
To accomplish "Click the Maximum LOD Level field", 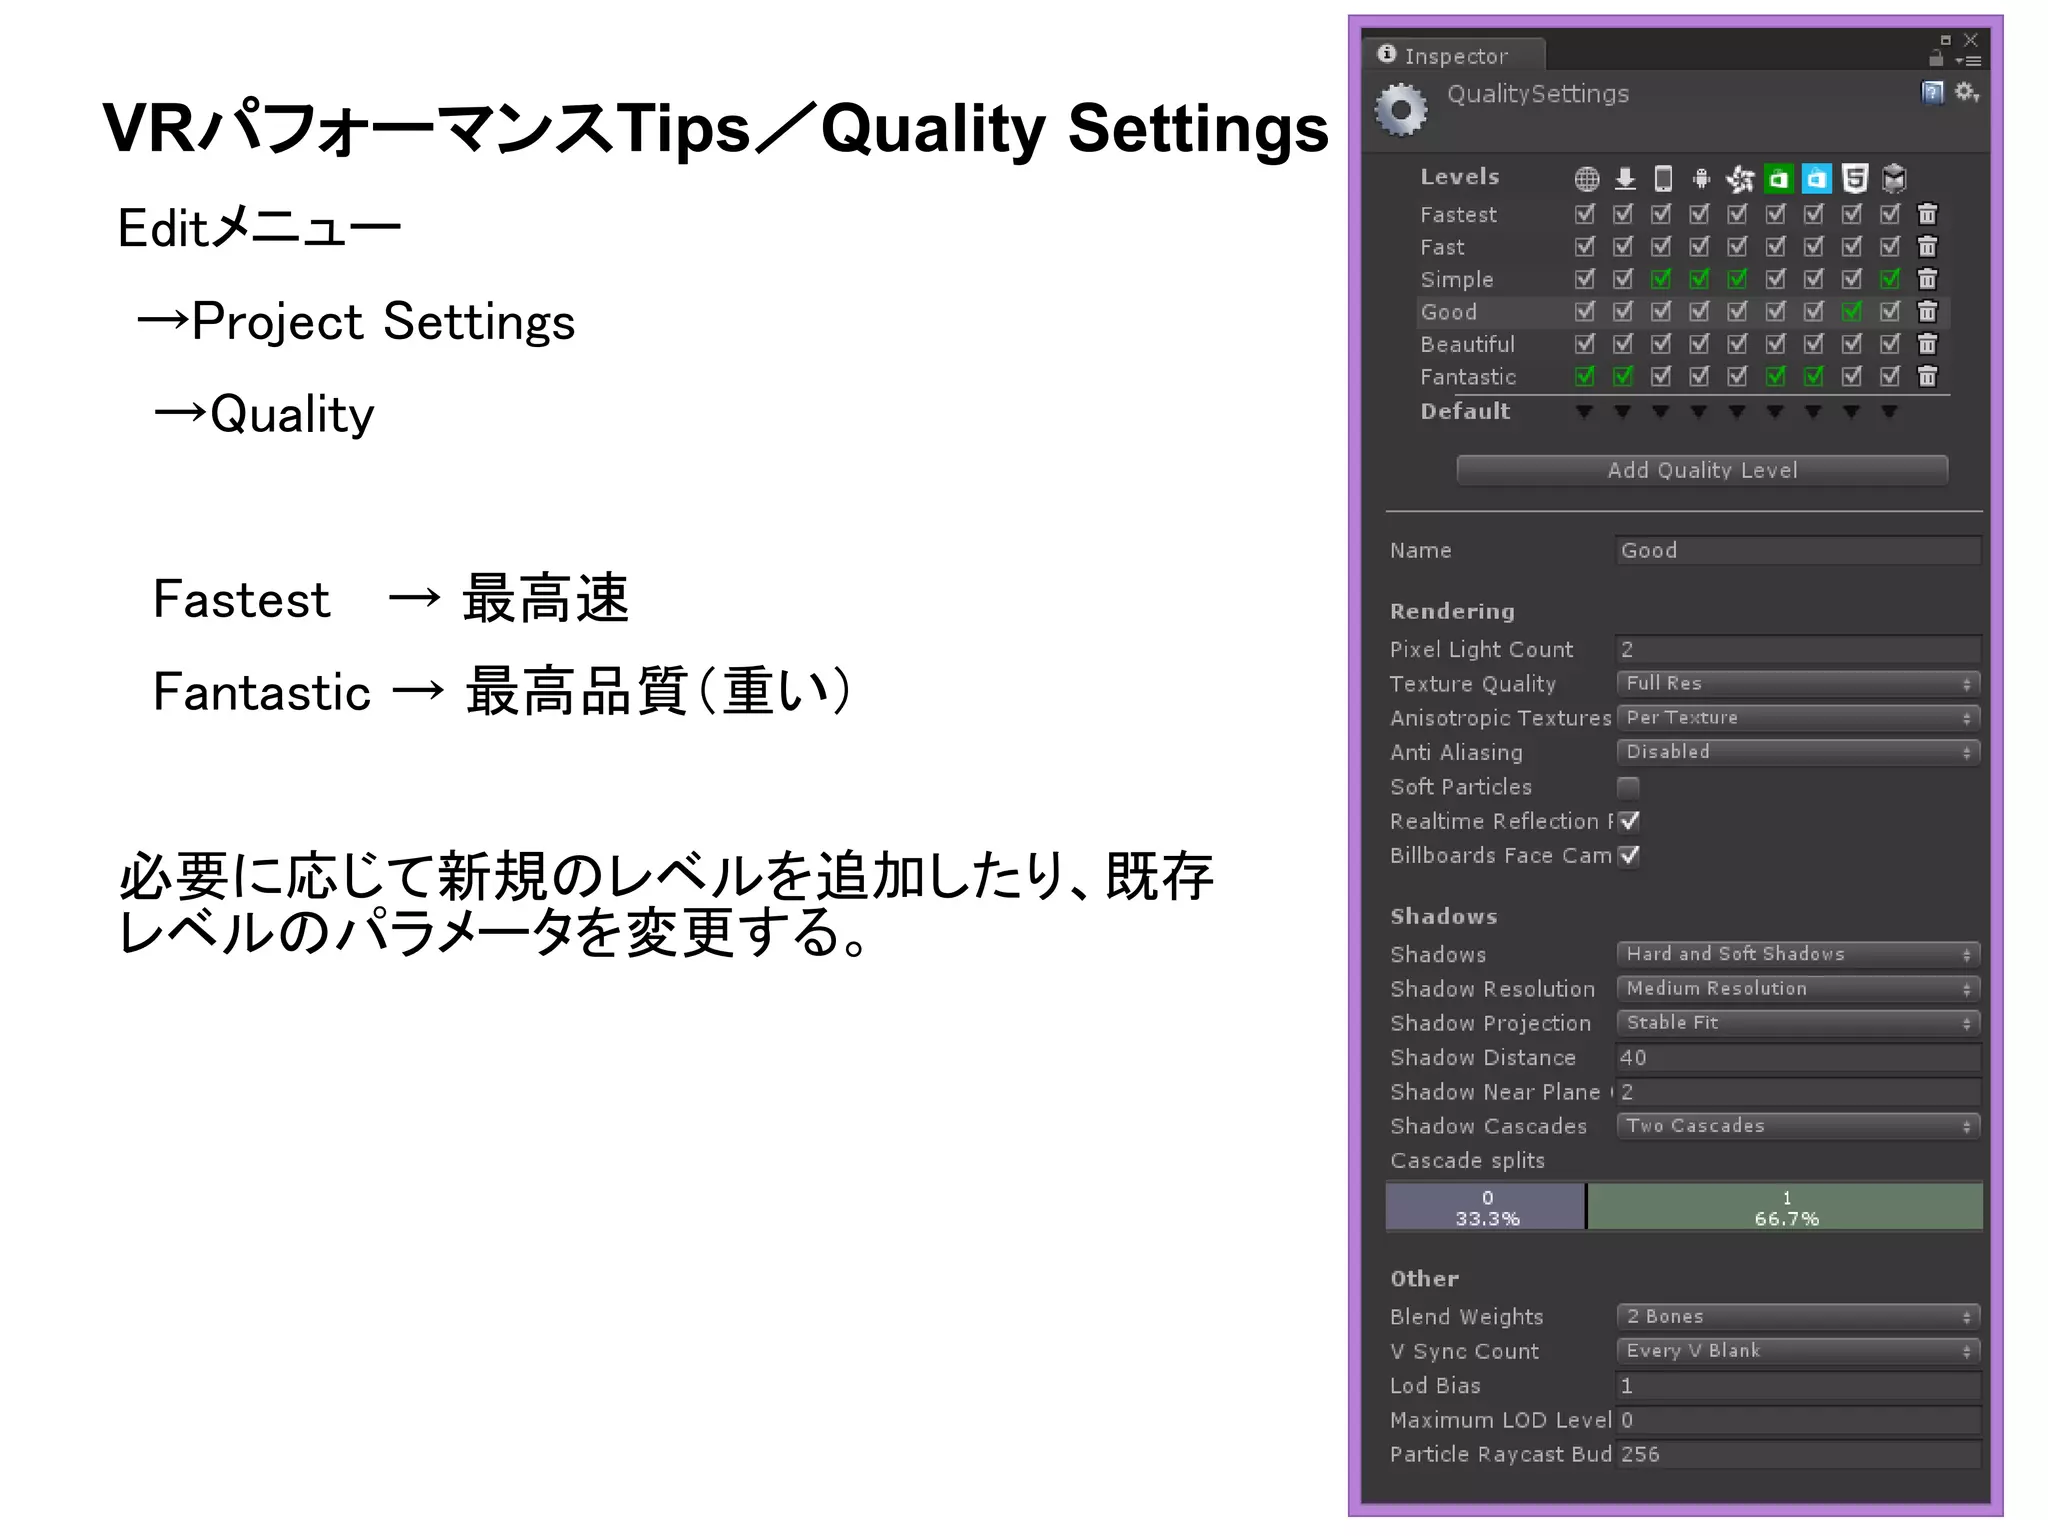I will click(1798, 1420).
